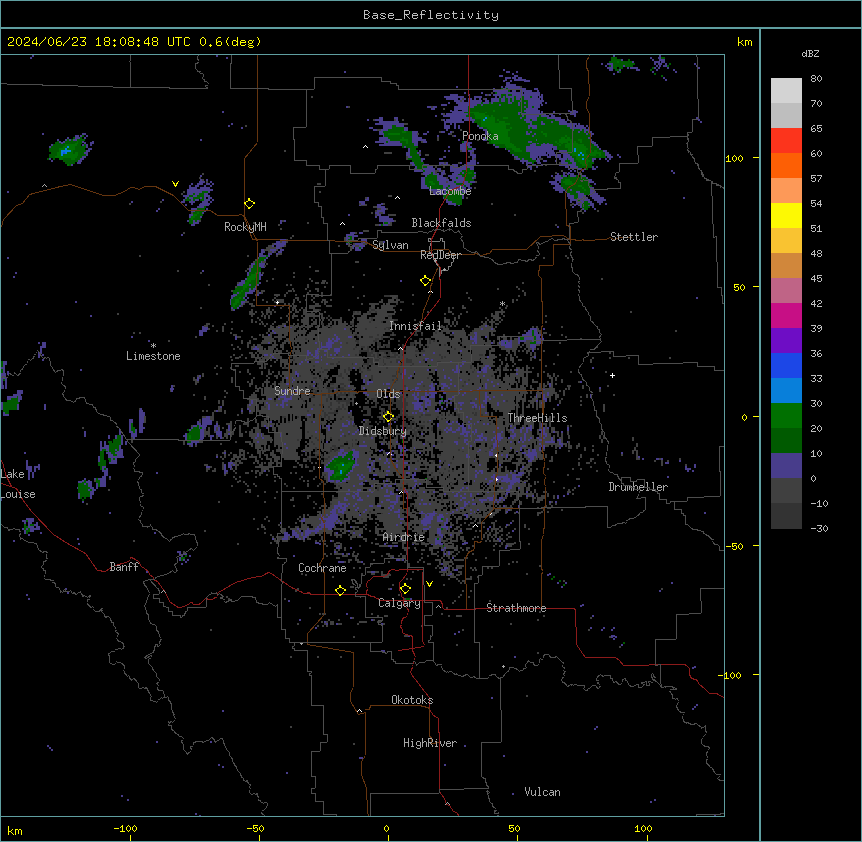Click the Calgary label

399,603
